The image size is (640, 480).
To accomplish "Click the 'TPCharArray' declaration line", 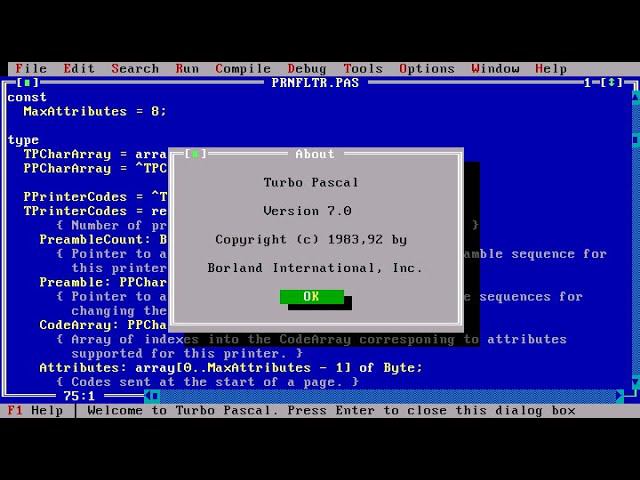I will pos(95,154).
